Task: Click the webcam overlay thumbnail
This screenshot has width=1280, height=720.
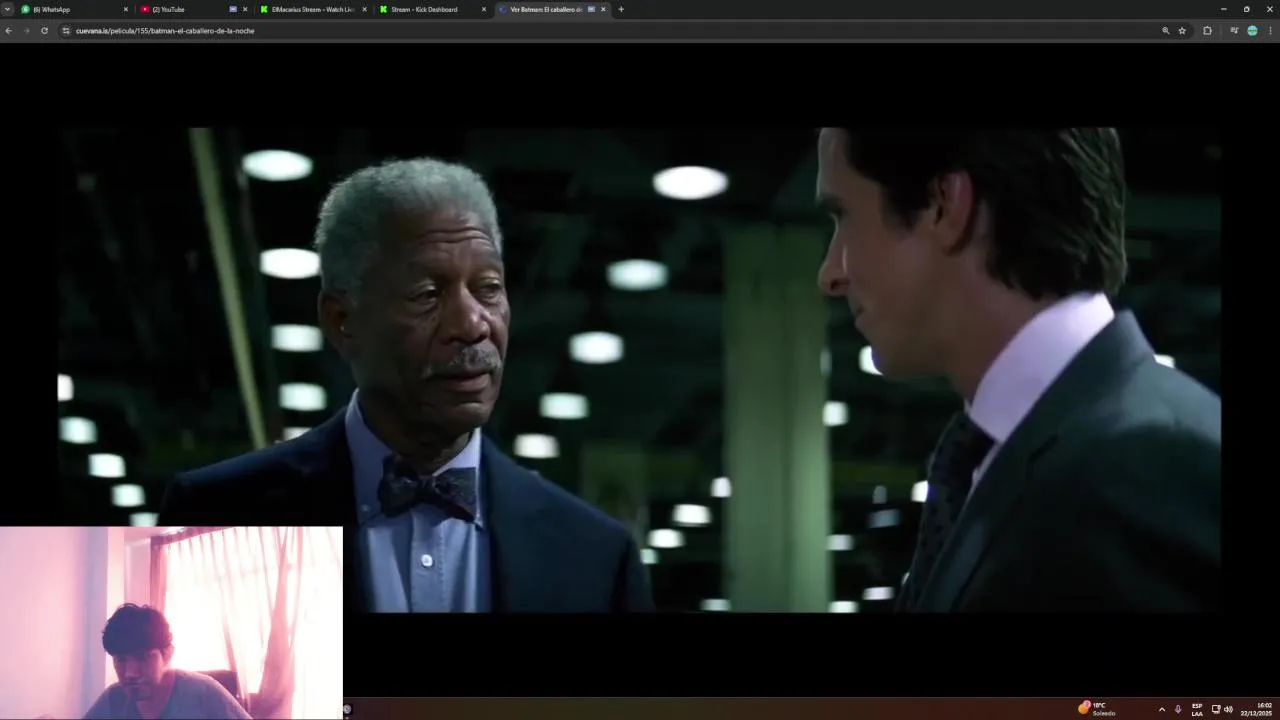Action: click(x=171, y=623)
